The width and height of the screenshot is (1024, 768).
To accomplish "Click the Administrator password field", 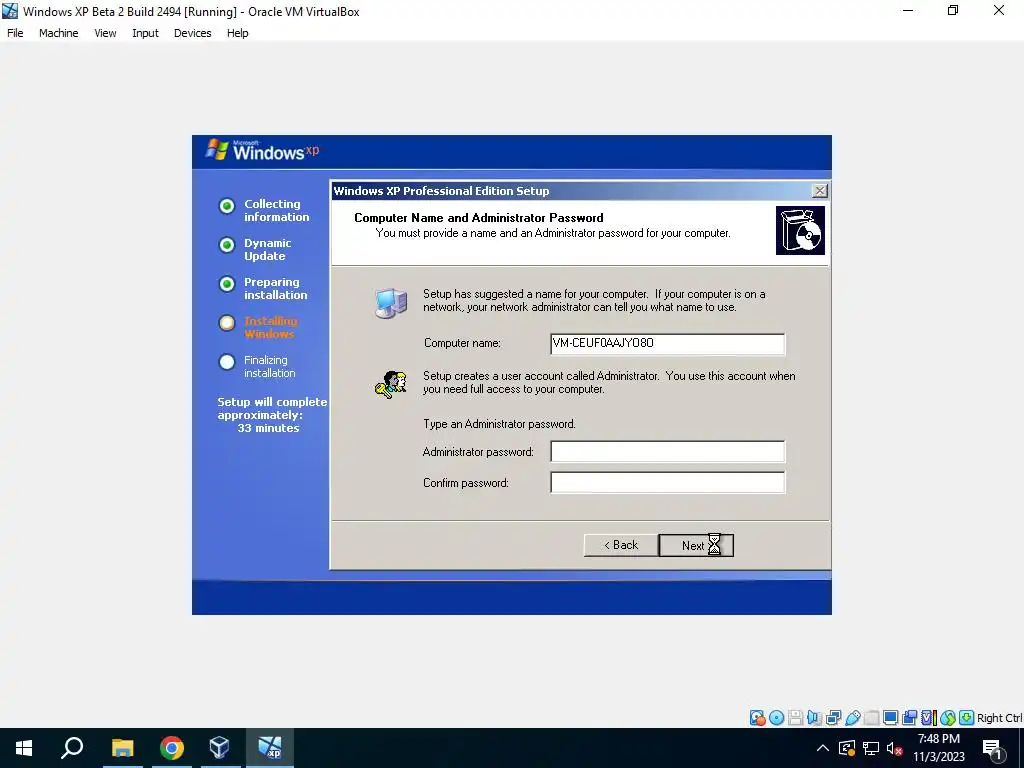I will click(667, 451).
